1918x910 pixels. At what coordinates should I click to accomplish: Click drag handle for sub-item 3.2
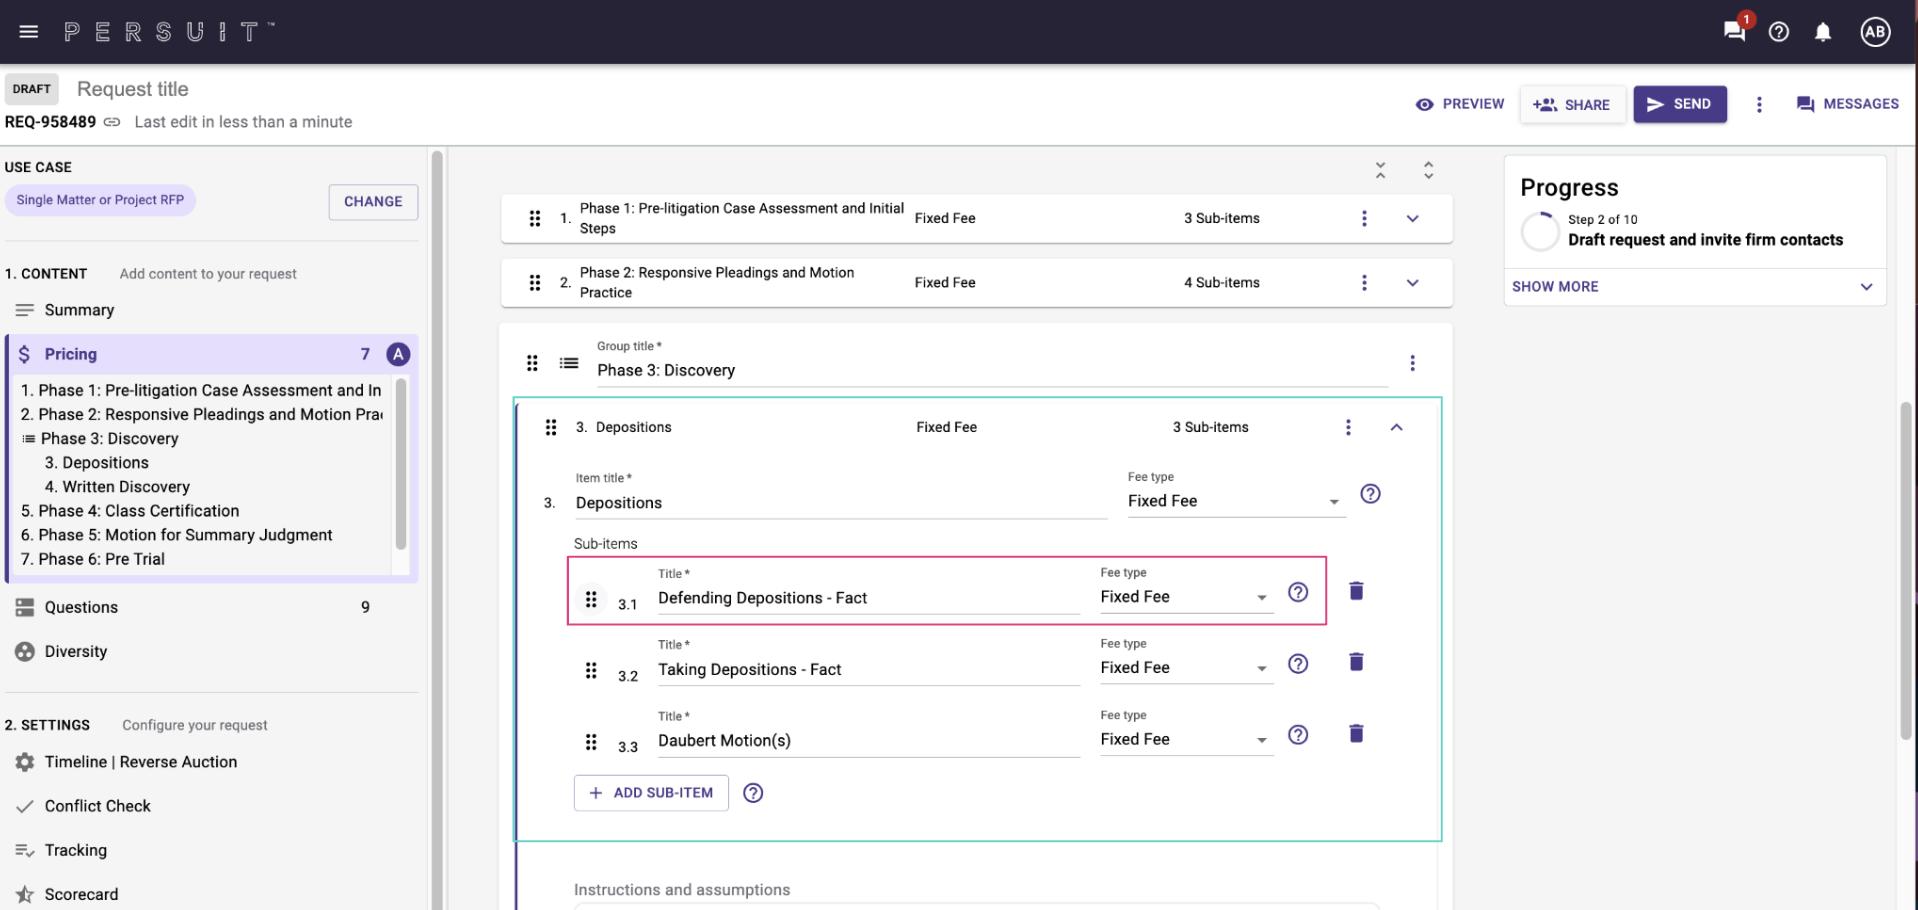pos(591,671)
